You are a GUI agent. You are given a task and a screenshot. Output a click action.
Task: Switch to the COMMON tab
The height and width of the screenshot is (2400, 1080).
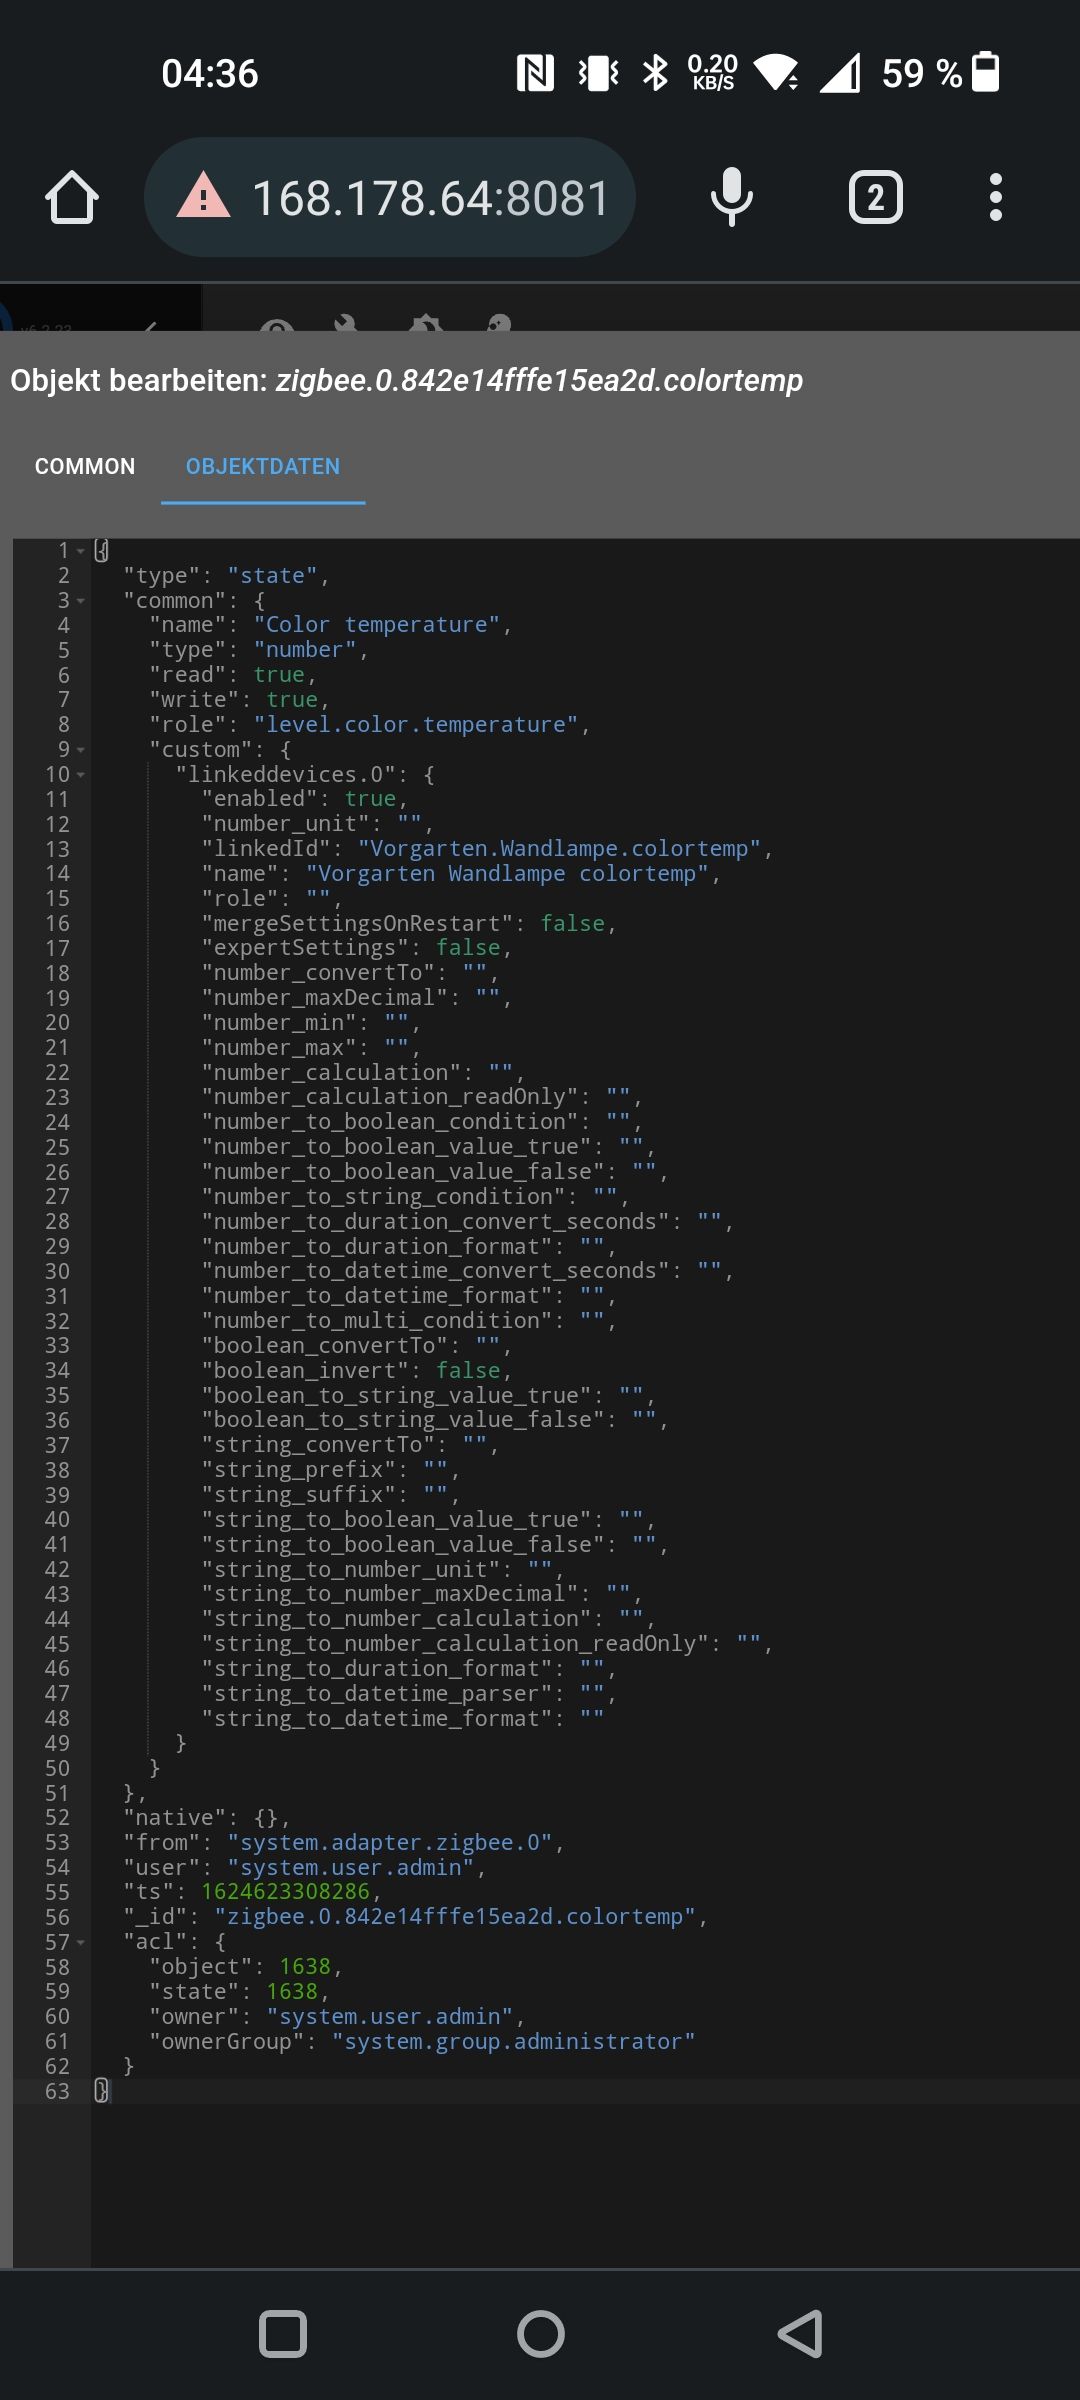[85, 466]
